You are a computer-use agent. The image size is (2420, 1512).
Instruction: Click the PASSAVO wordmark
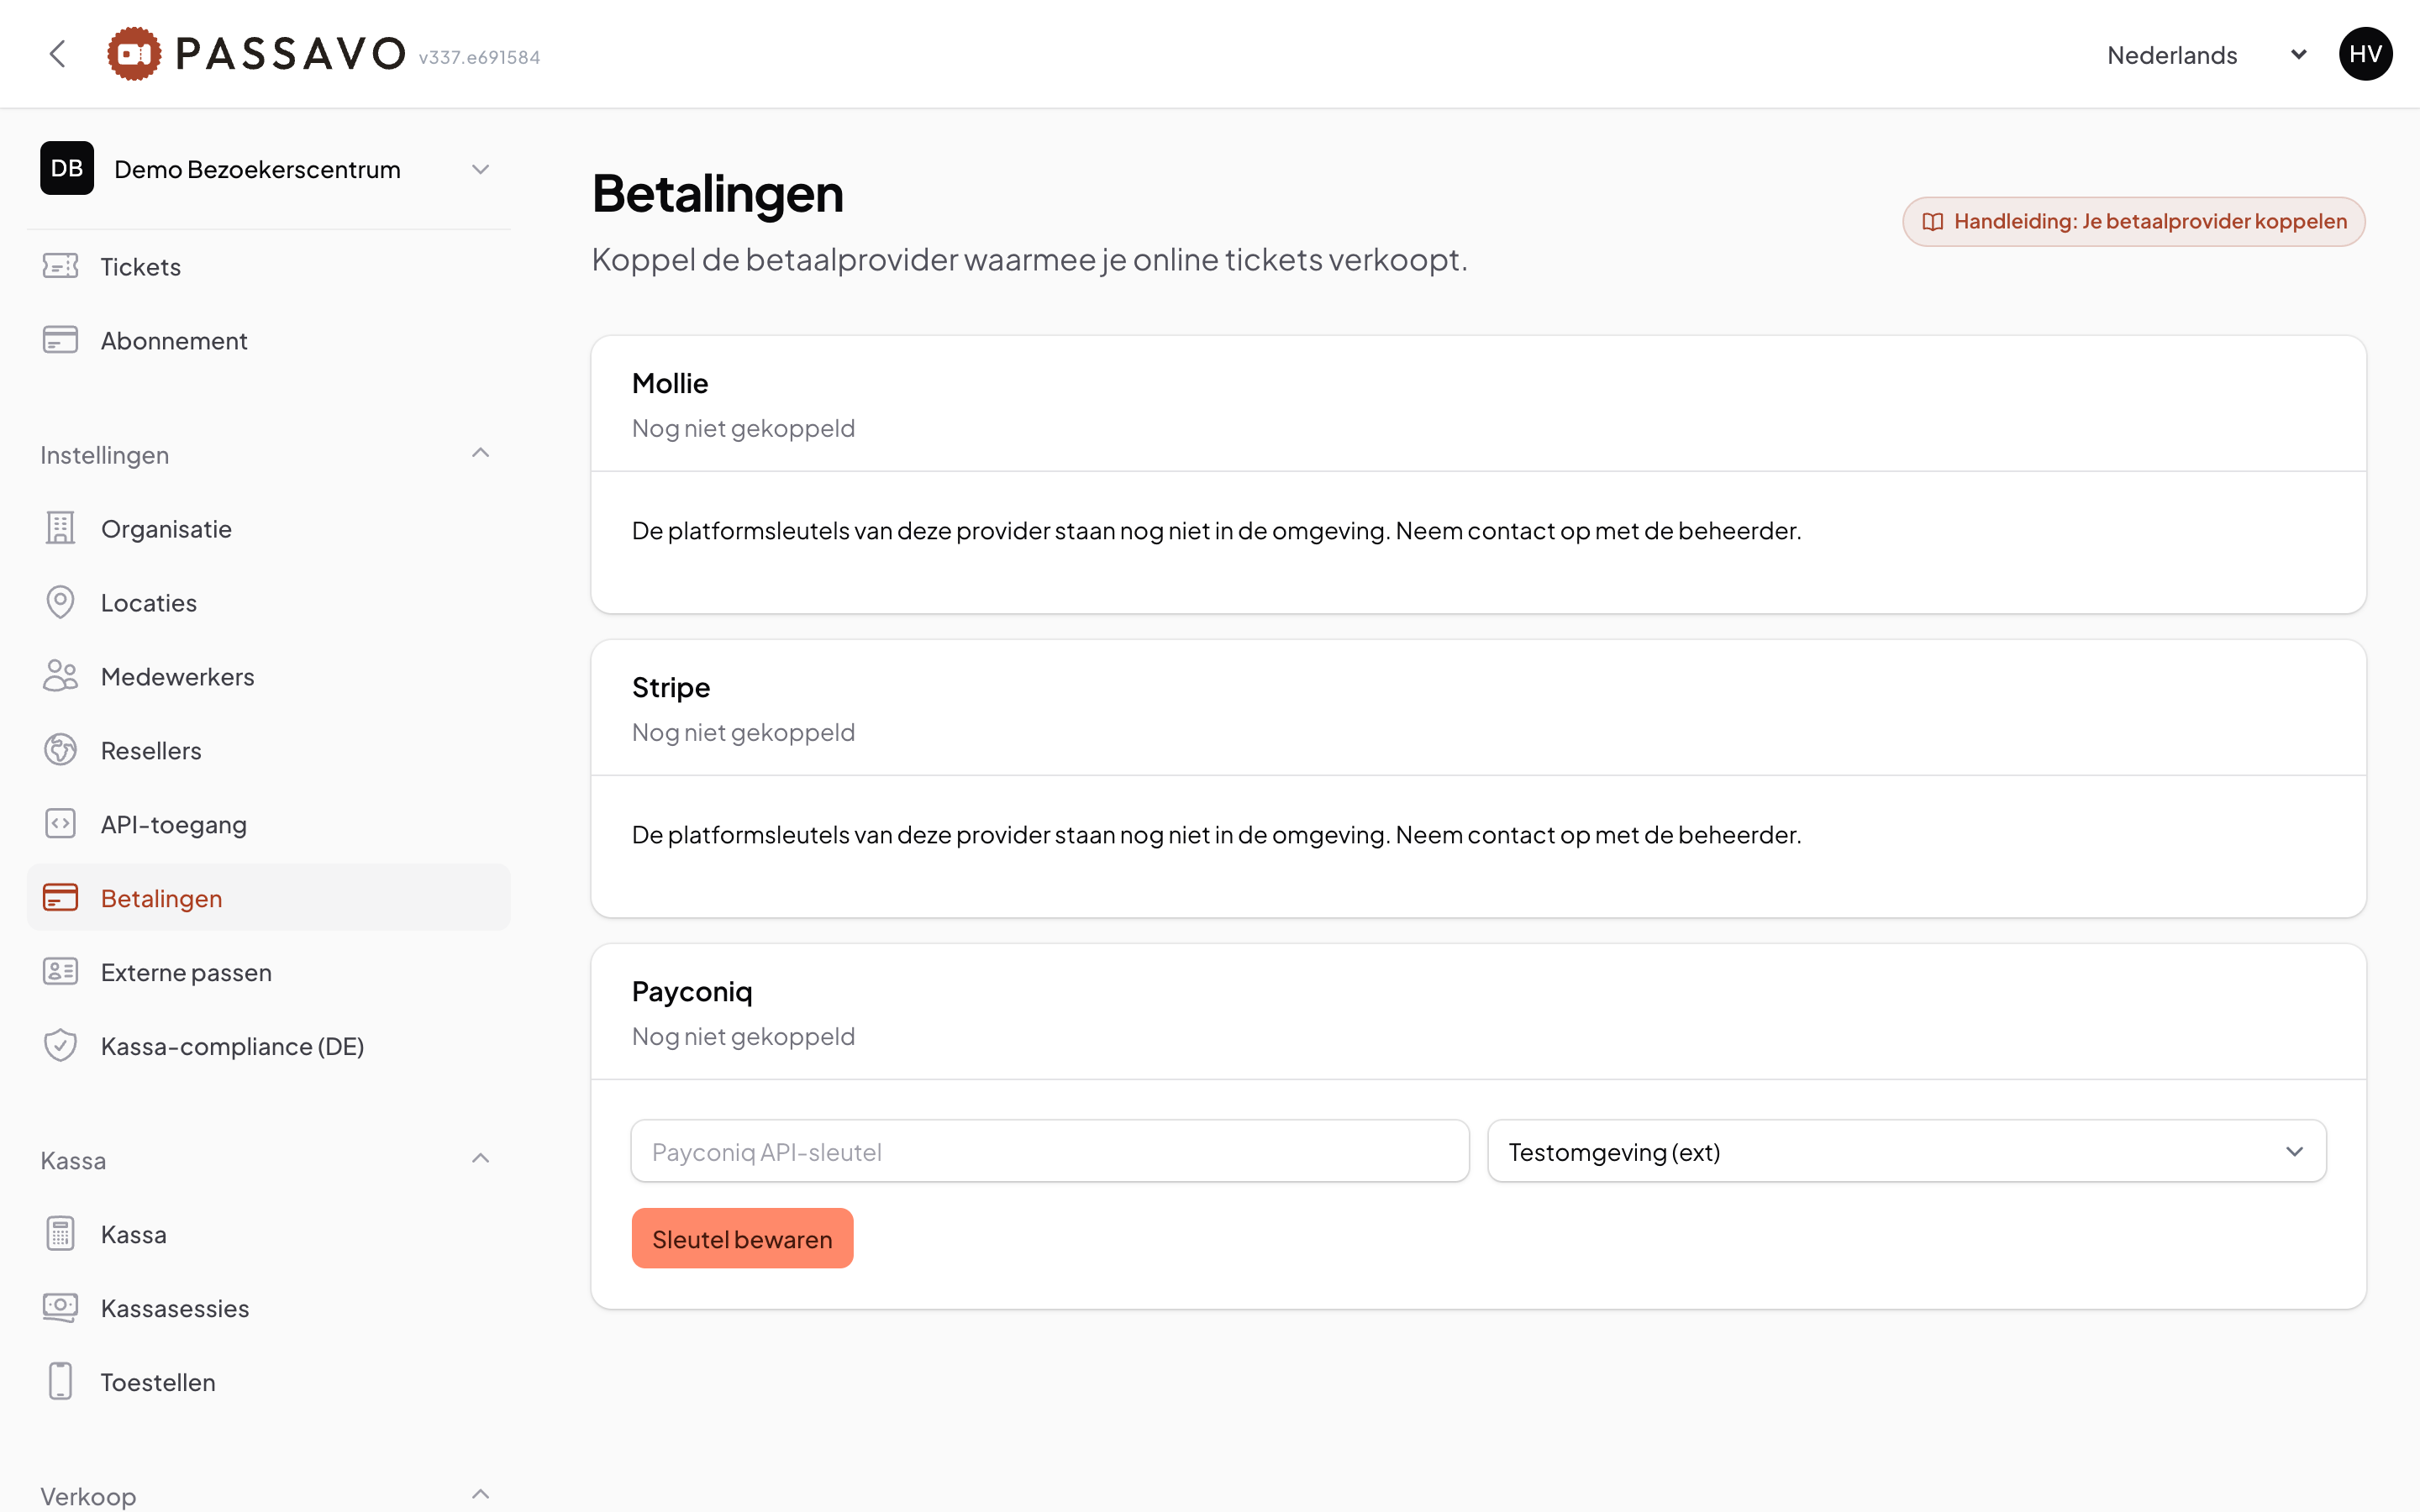[x=290, y=54]
